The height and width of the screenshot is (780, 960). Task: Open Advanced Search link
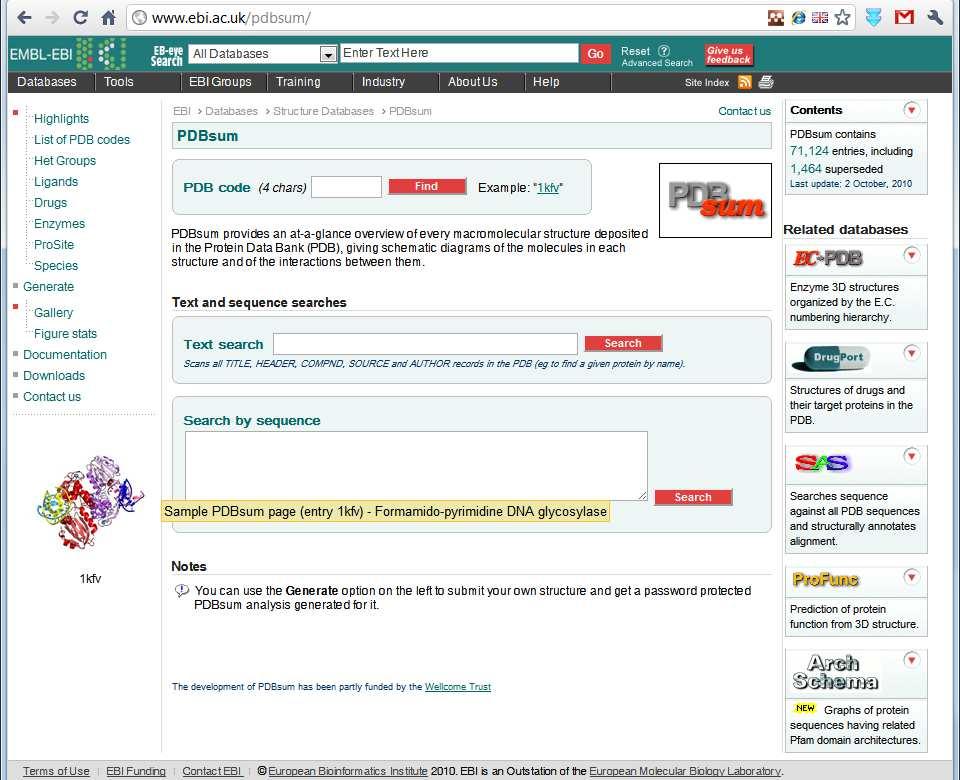[657, 63]
